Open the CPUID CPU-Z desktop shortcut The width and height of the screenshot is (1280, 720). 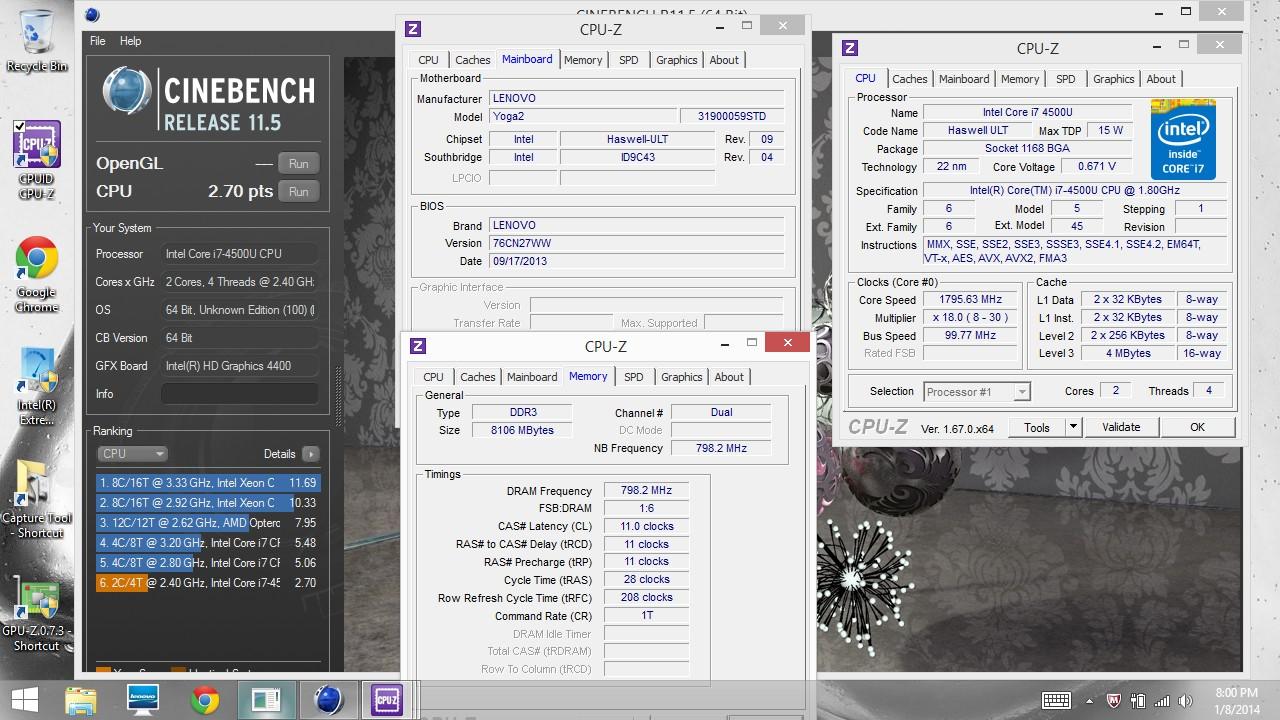(x=37, y=160)
